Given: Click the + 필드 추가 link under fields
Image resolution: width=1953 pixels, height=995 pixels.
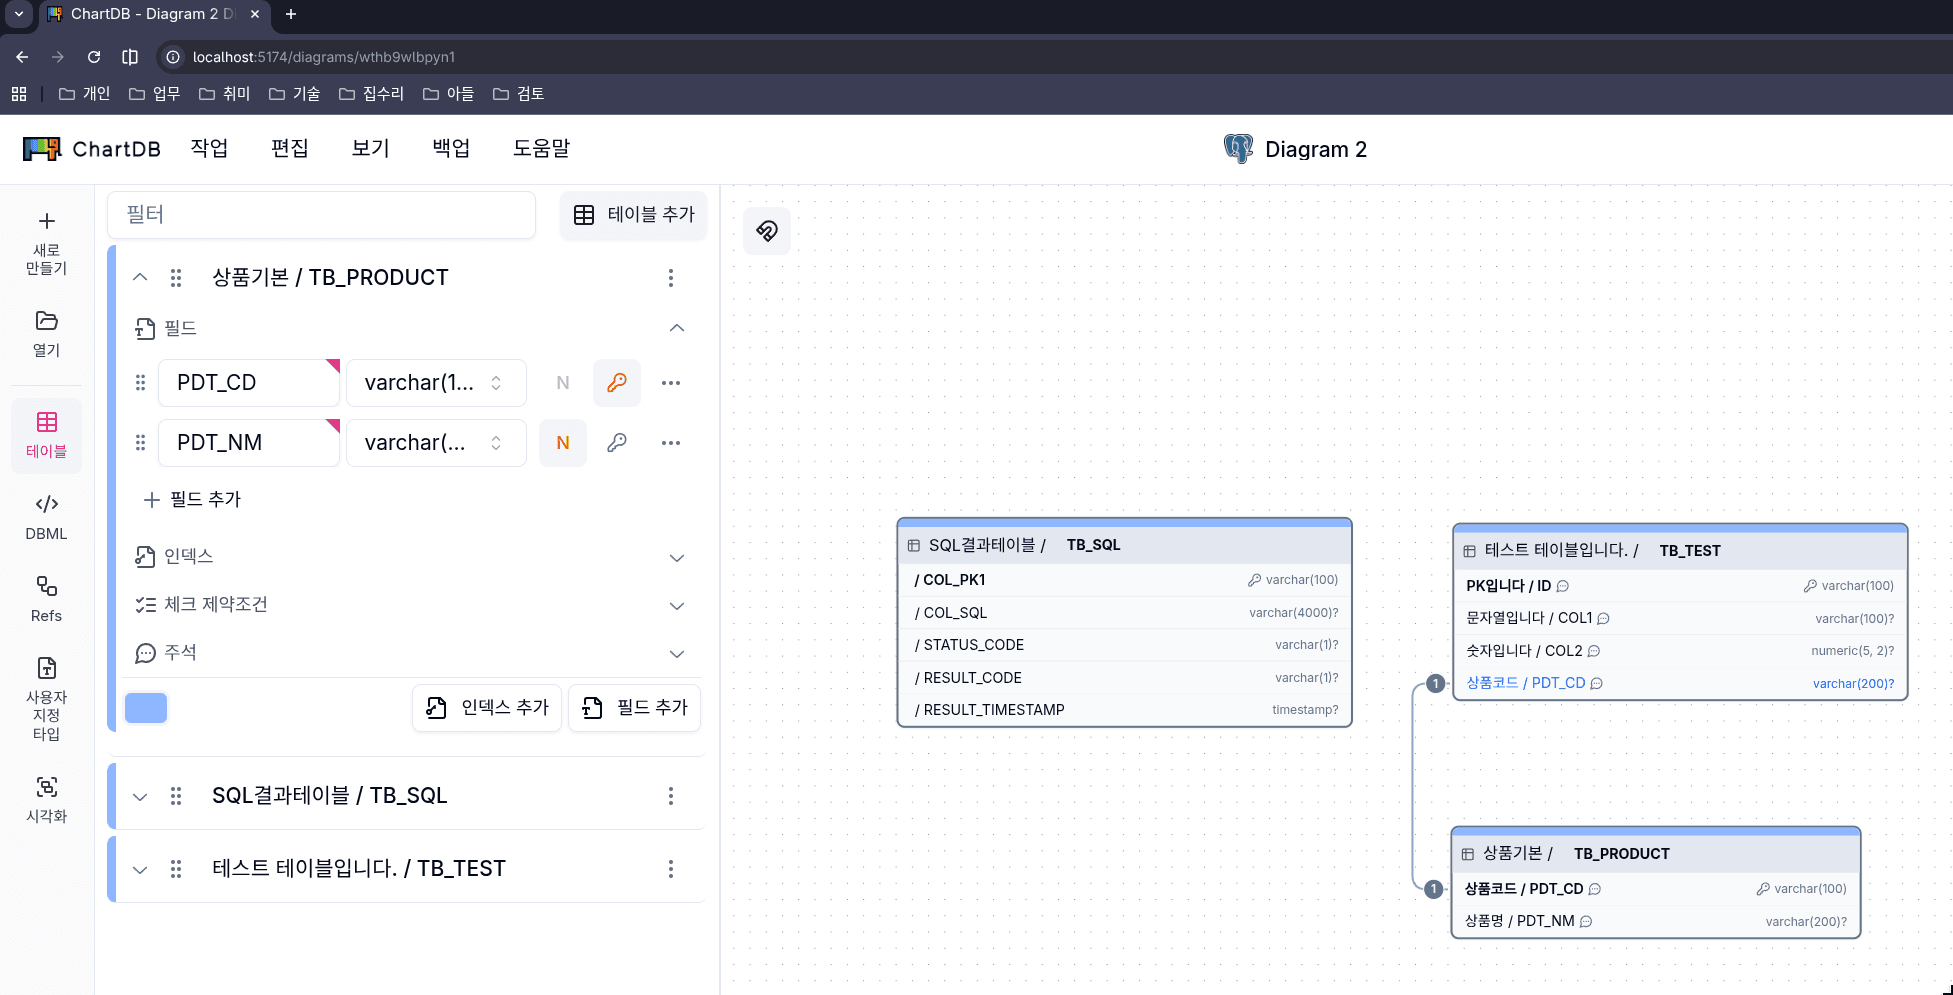Looking at the screenshot, I should coord(192,500).
